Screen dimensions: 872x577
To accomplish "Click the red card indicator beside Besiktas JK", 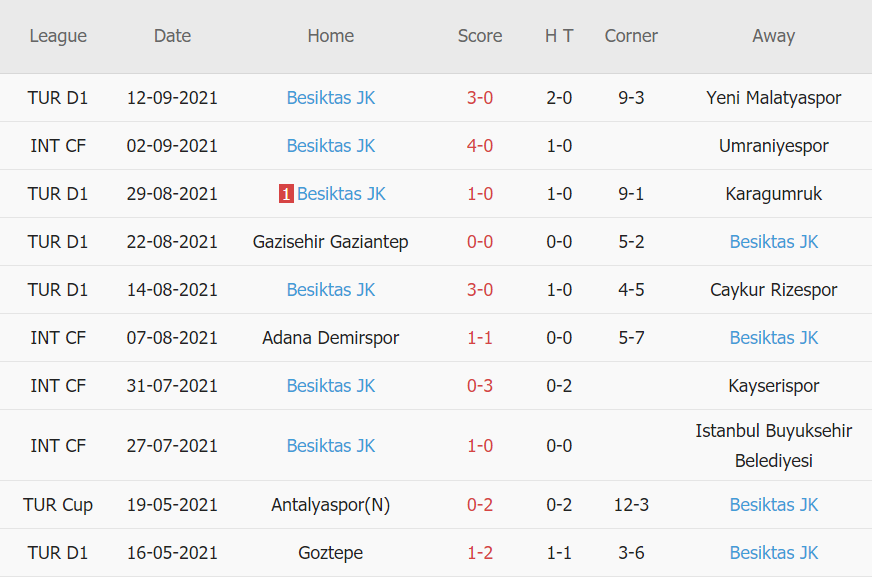I will pos(286,194).
